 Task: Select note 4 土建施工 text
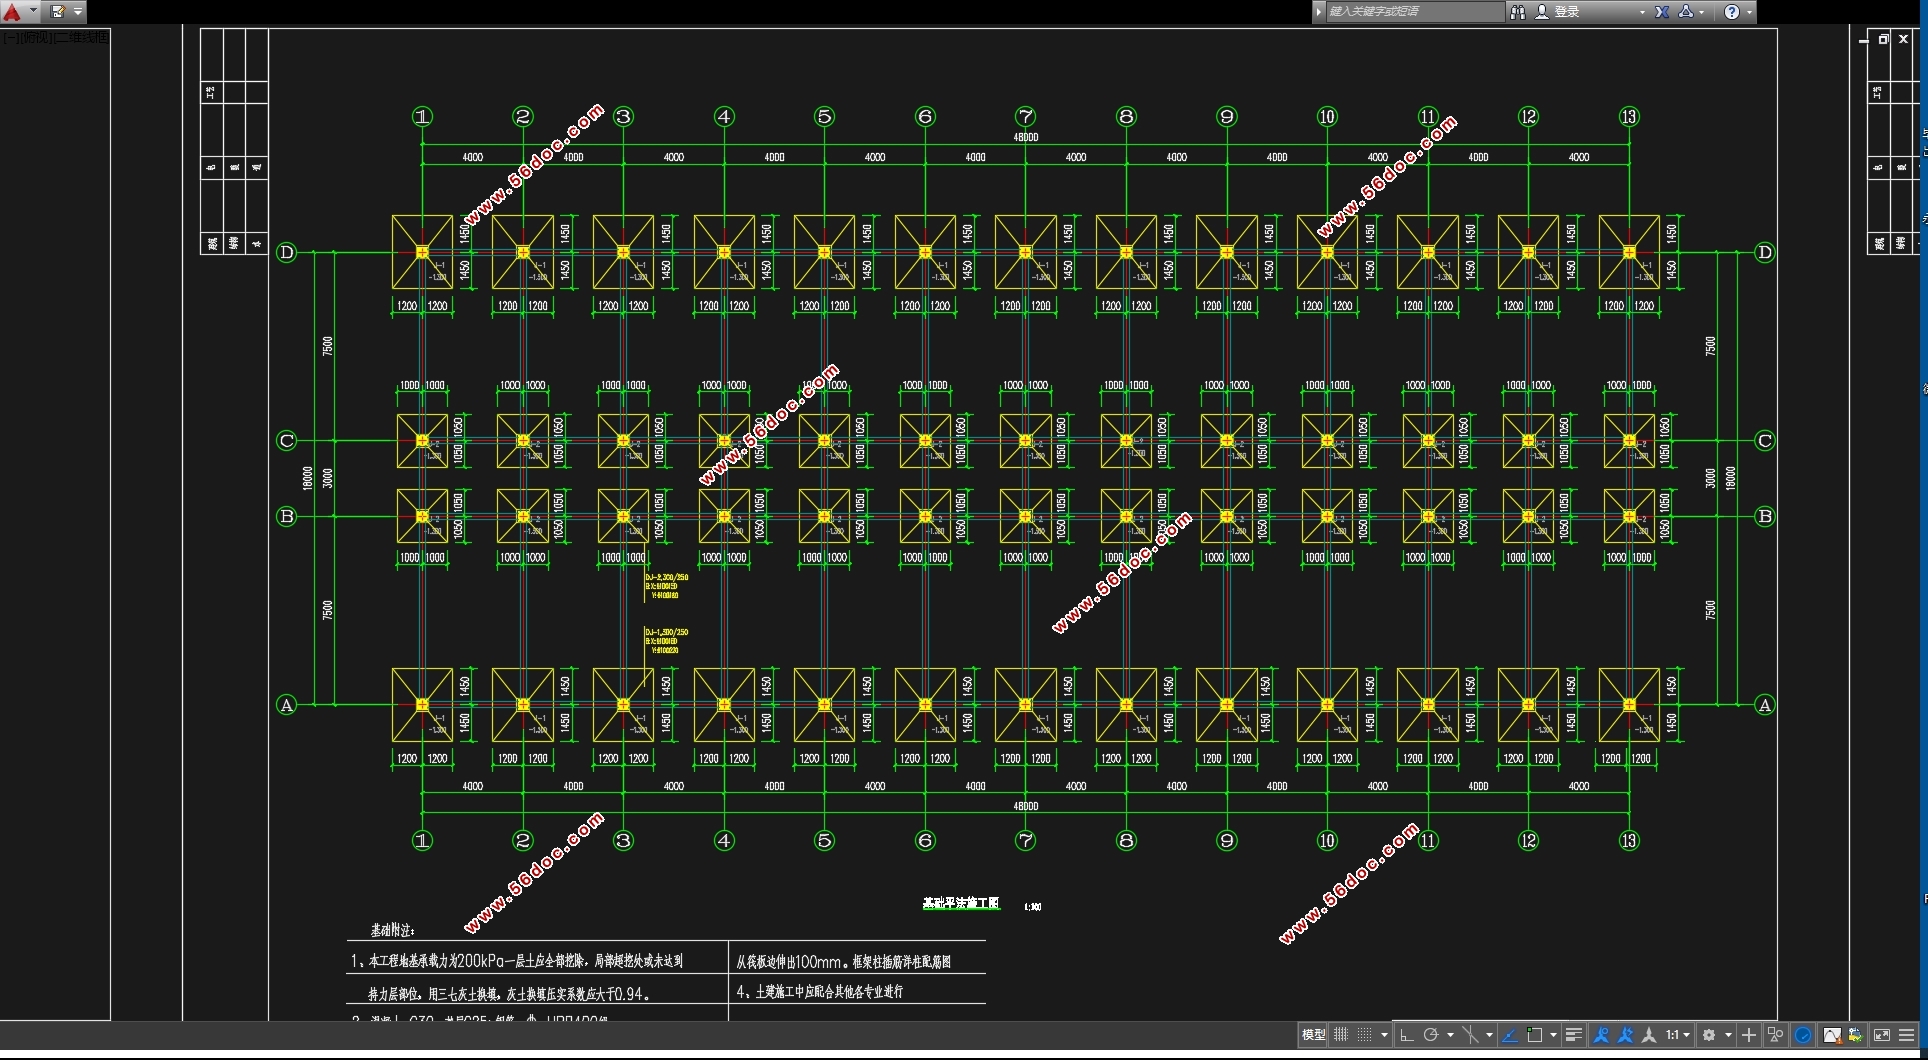pos(820,991)
